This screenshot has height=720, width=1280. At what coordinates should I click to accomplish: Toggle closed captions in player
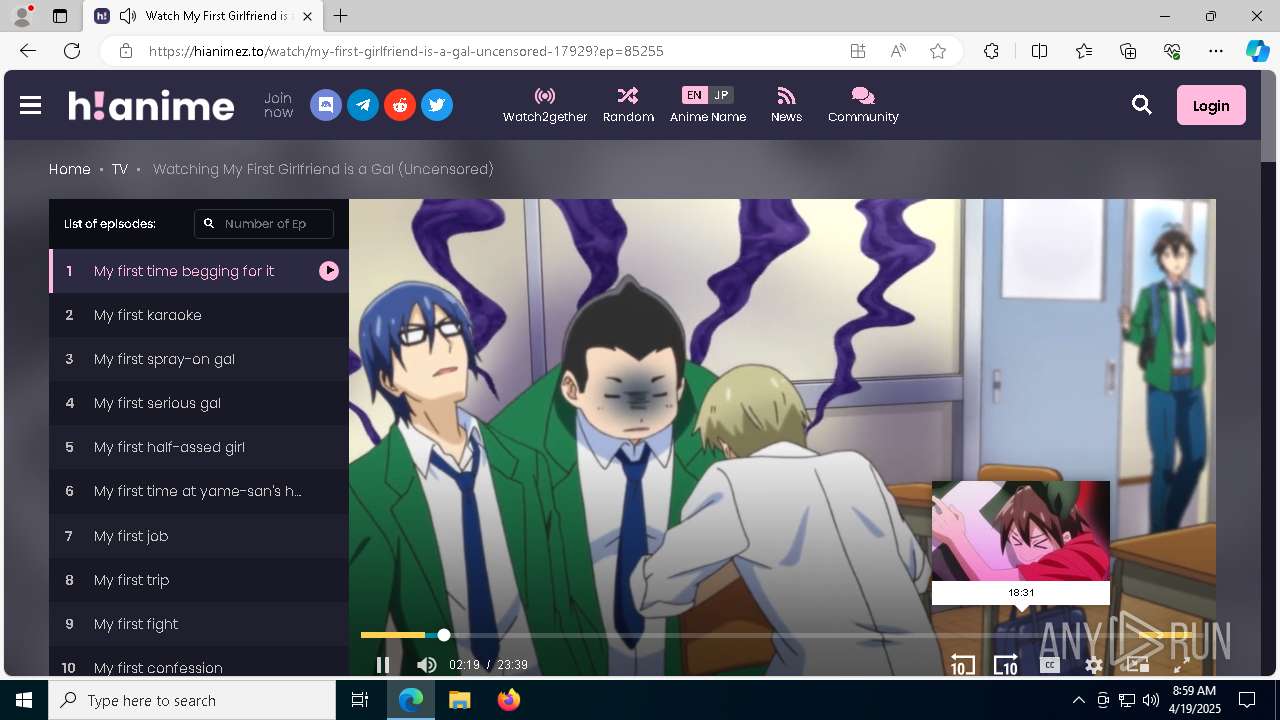[x=1050, y=665]
